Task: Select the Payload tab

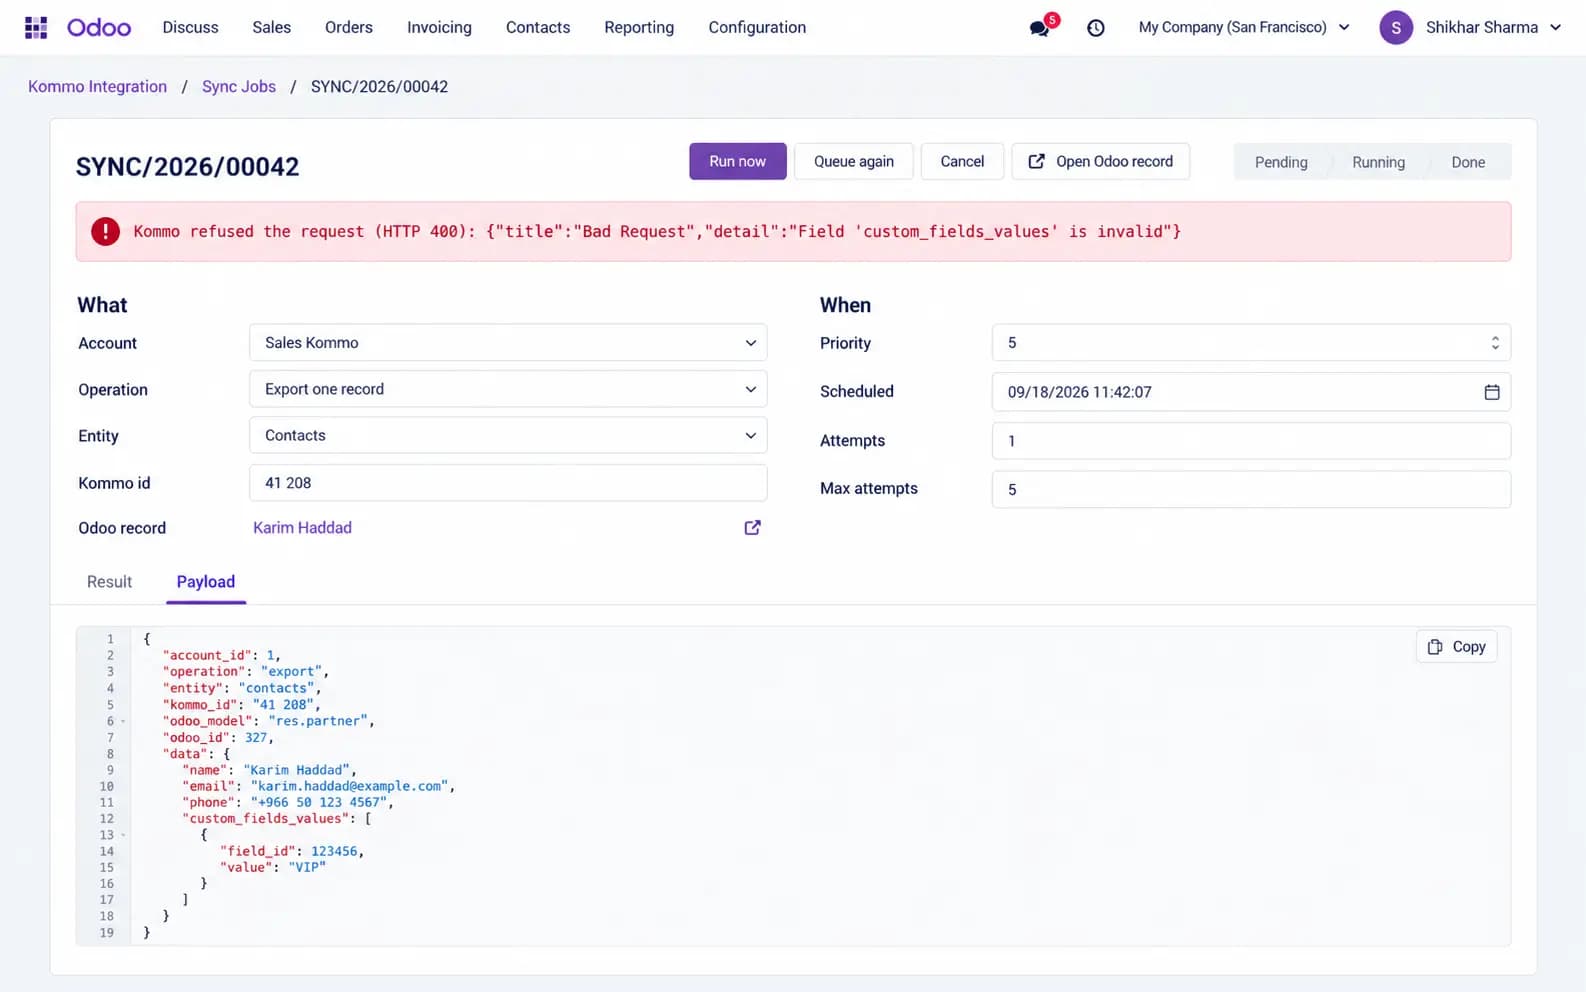Action: pos(206,582)
